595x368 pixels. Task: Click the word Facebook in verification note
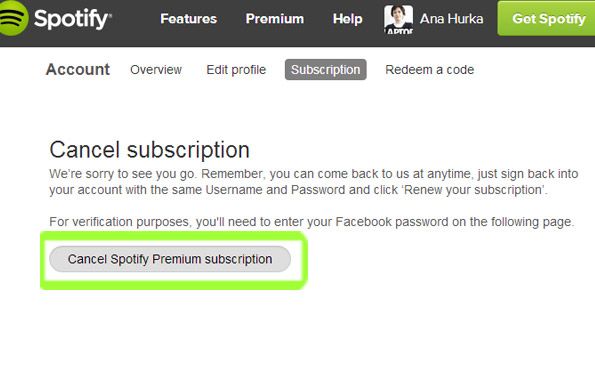[x=364, y=222]
